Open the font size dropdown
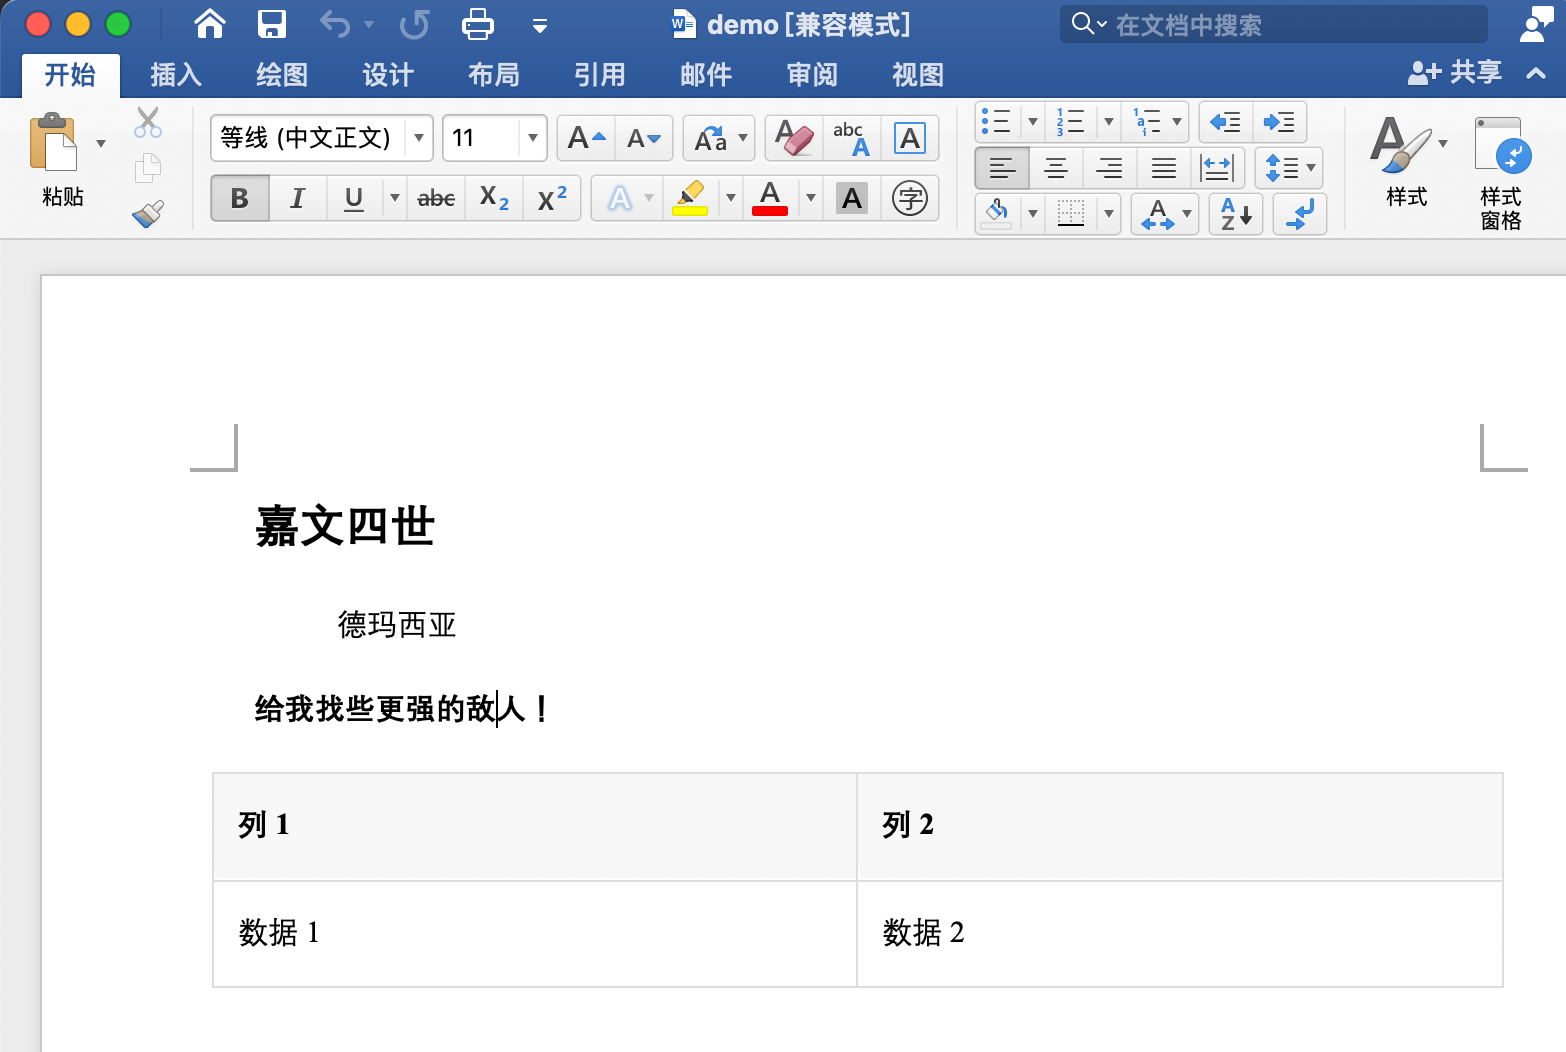This screenshot has height=1052, width=1566. coord(533,138)
